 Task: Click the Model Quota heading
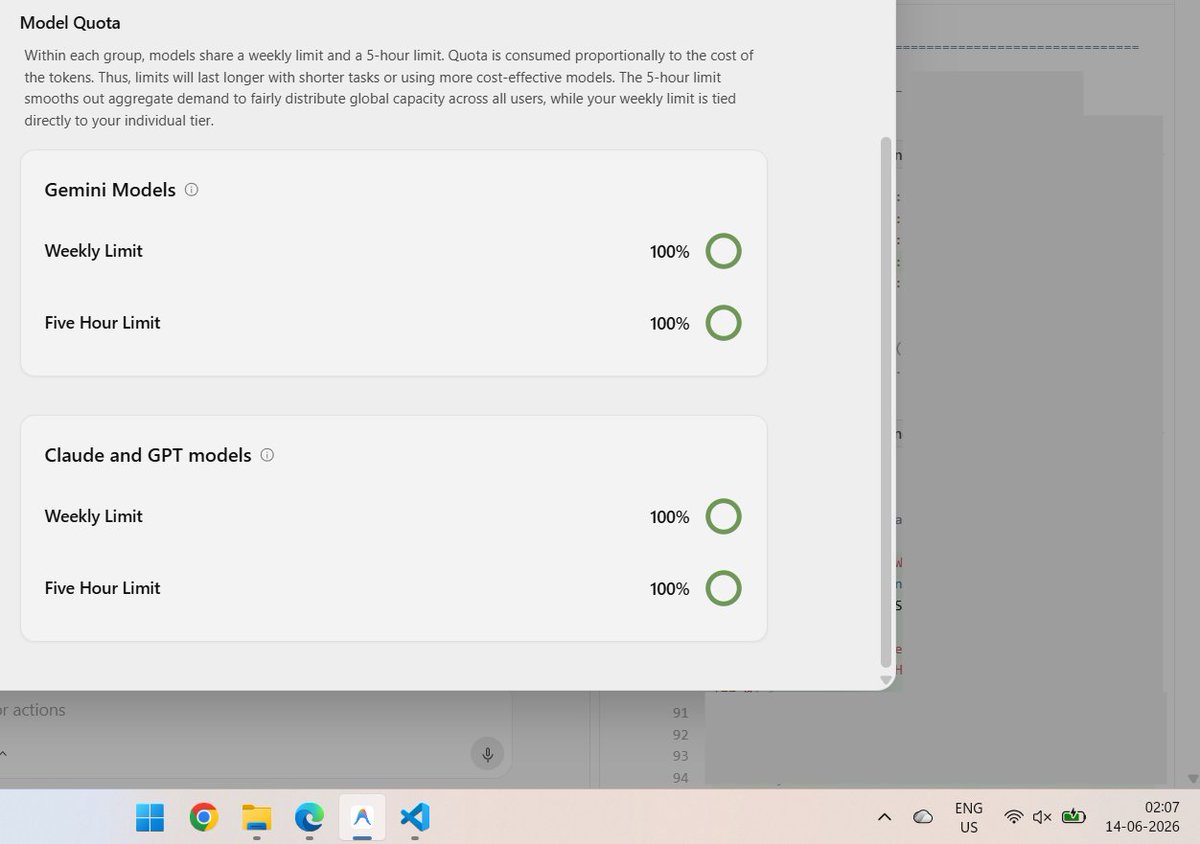[x=70, y=22]
